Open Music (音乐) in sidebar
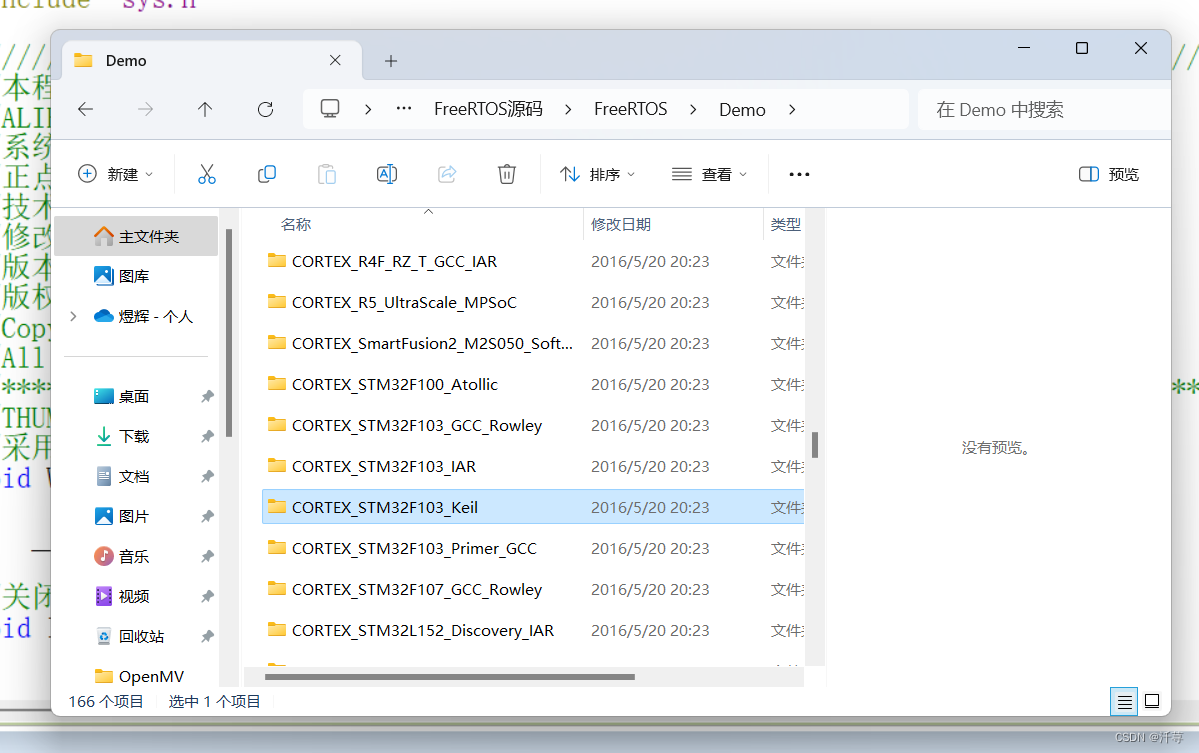This screenshot has height=753, width=1199. point(136,556)
